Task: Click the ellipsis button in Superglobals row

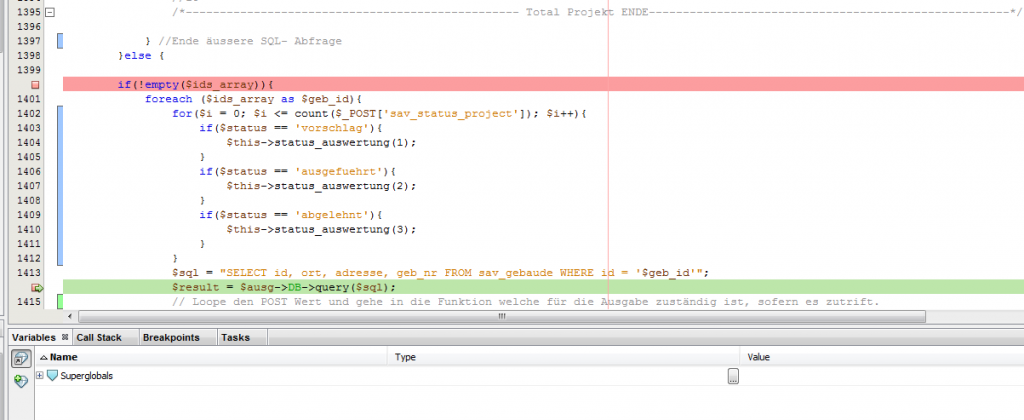Action: (x=733, y=376)
